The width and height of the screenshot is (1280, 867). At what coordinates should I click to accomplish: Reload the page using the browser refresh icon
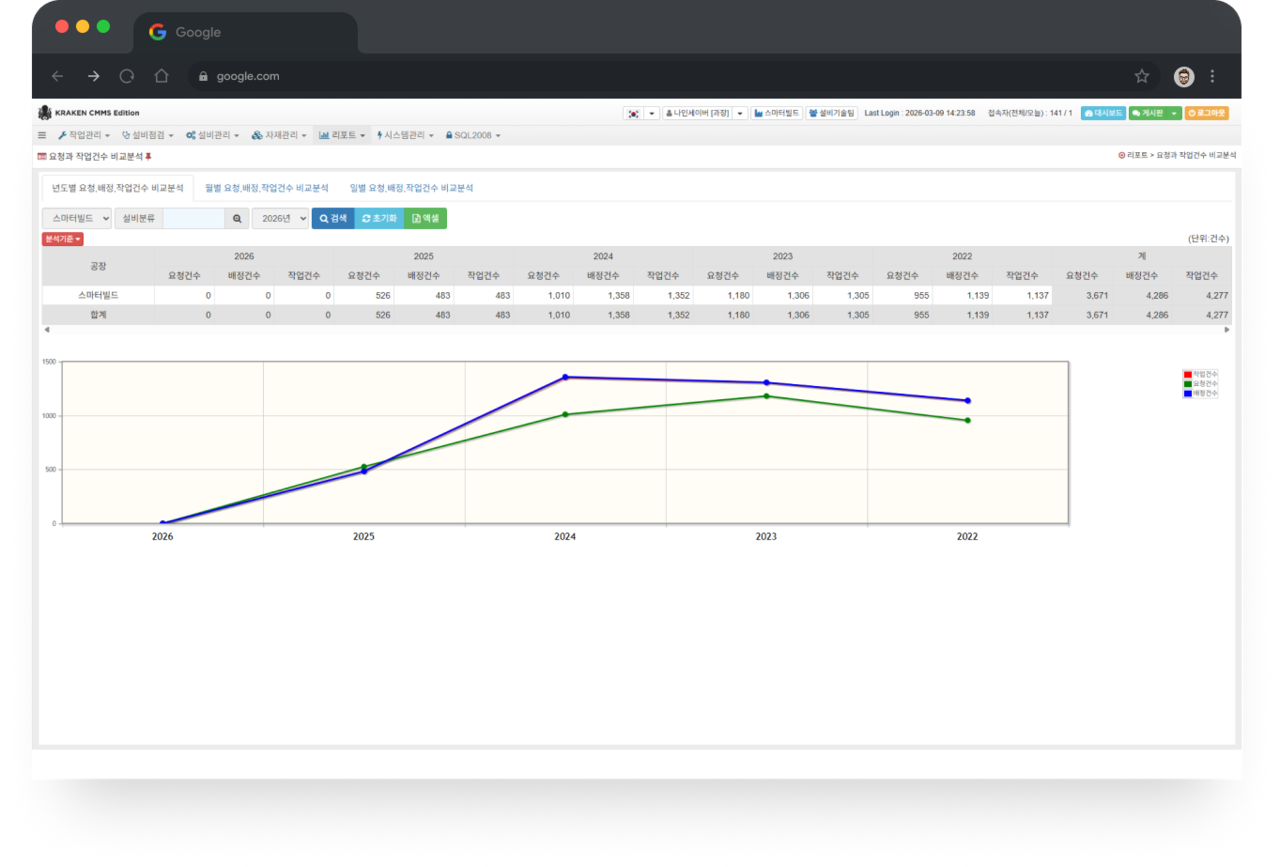point(127,76)
